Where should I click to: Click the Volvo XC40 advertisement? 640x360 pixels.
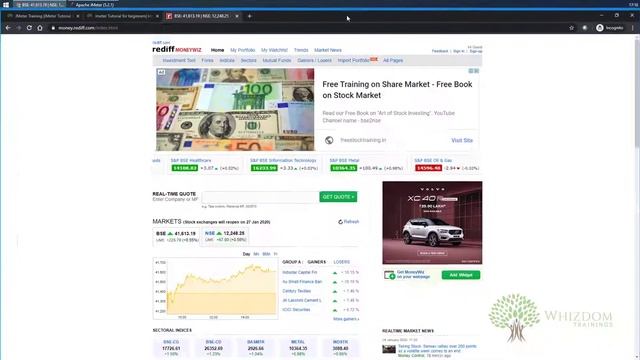click(x=432, y=223)
